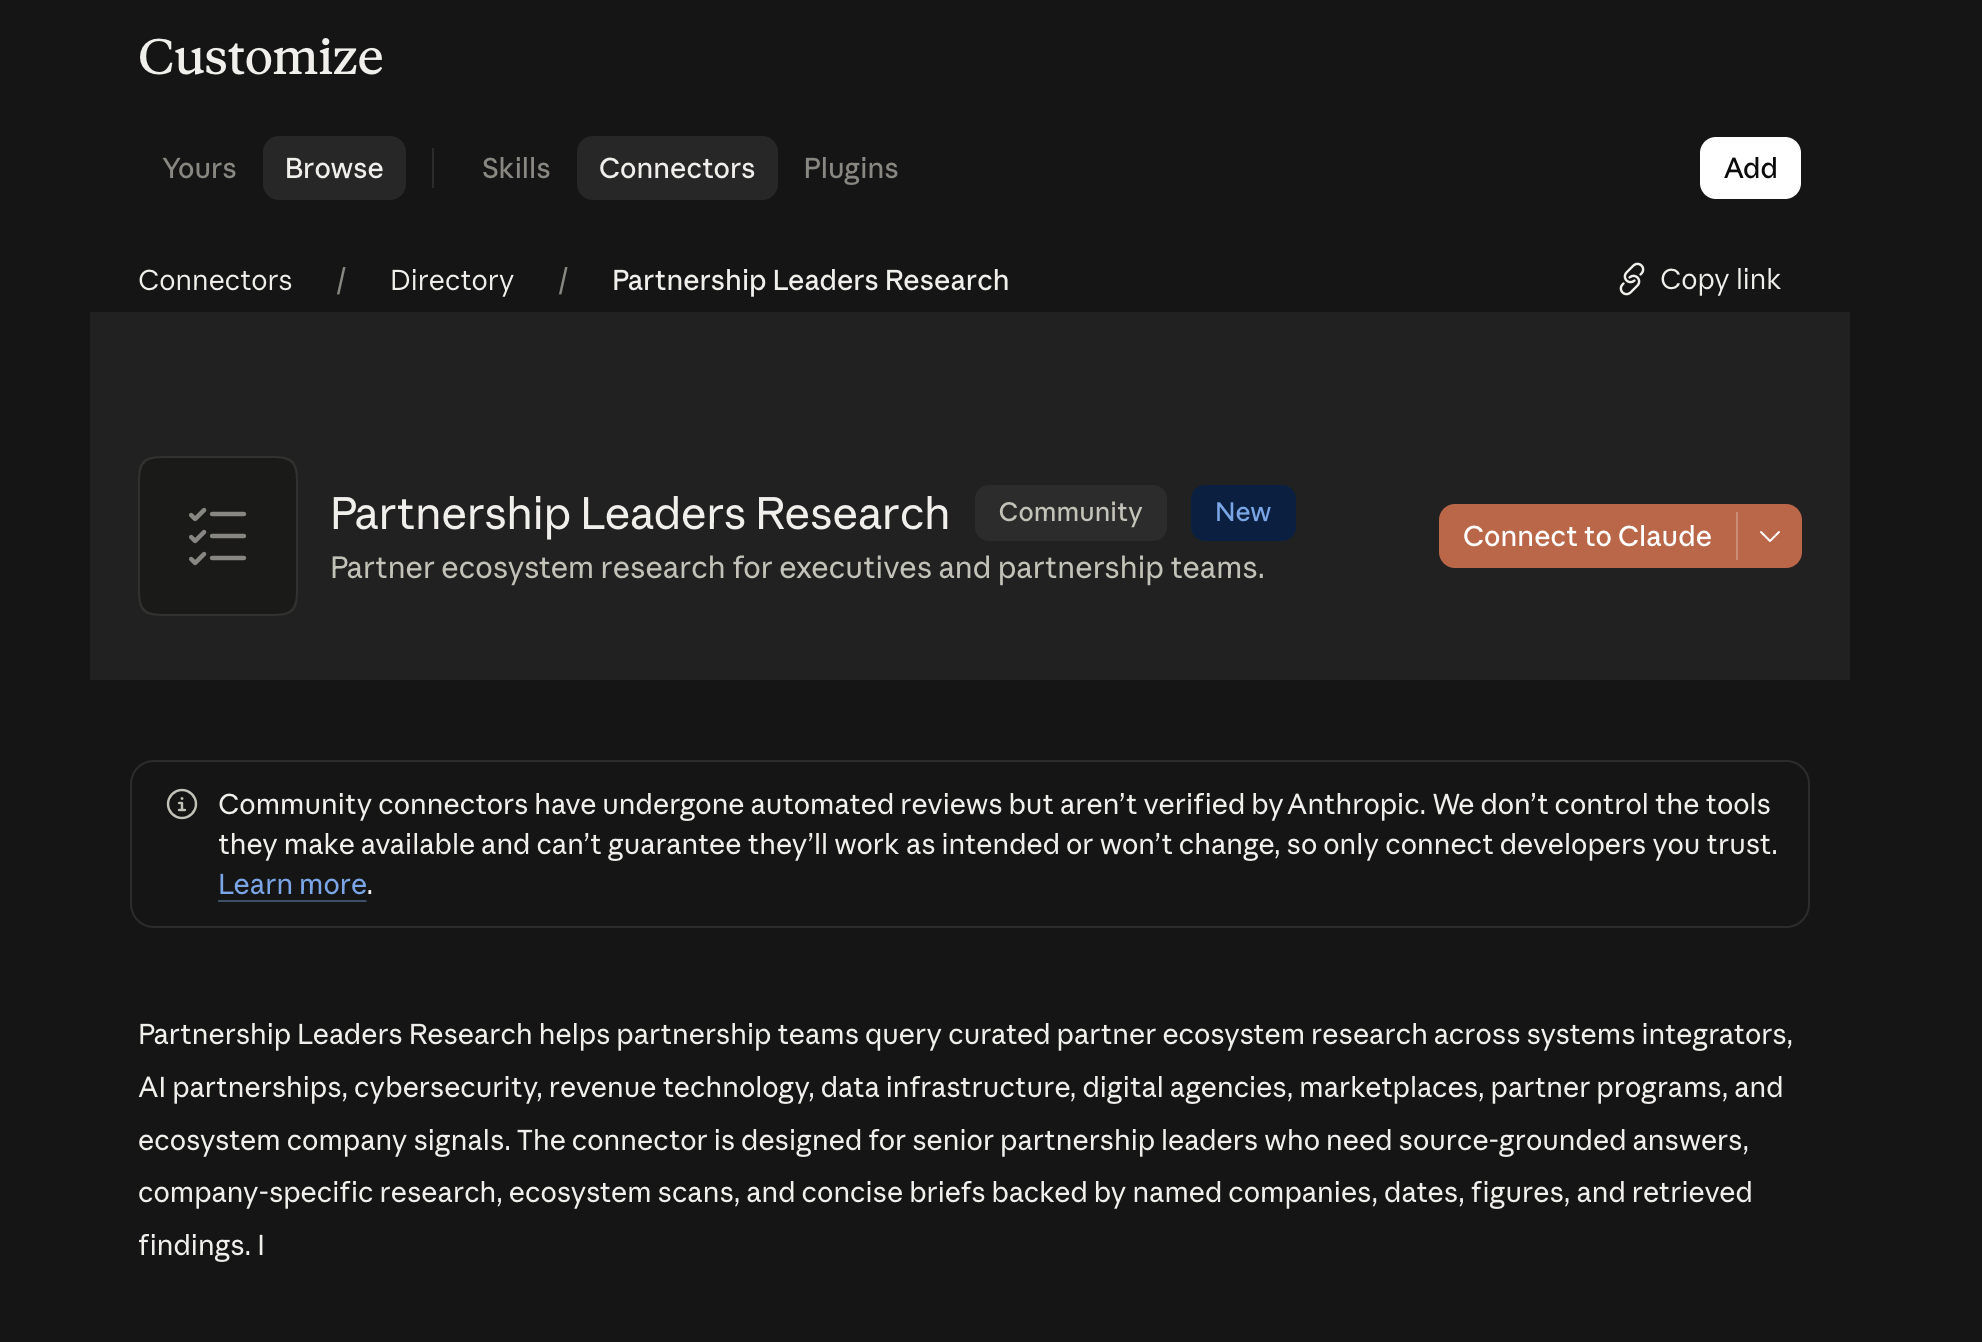Select the Connectors tab

677,168
